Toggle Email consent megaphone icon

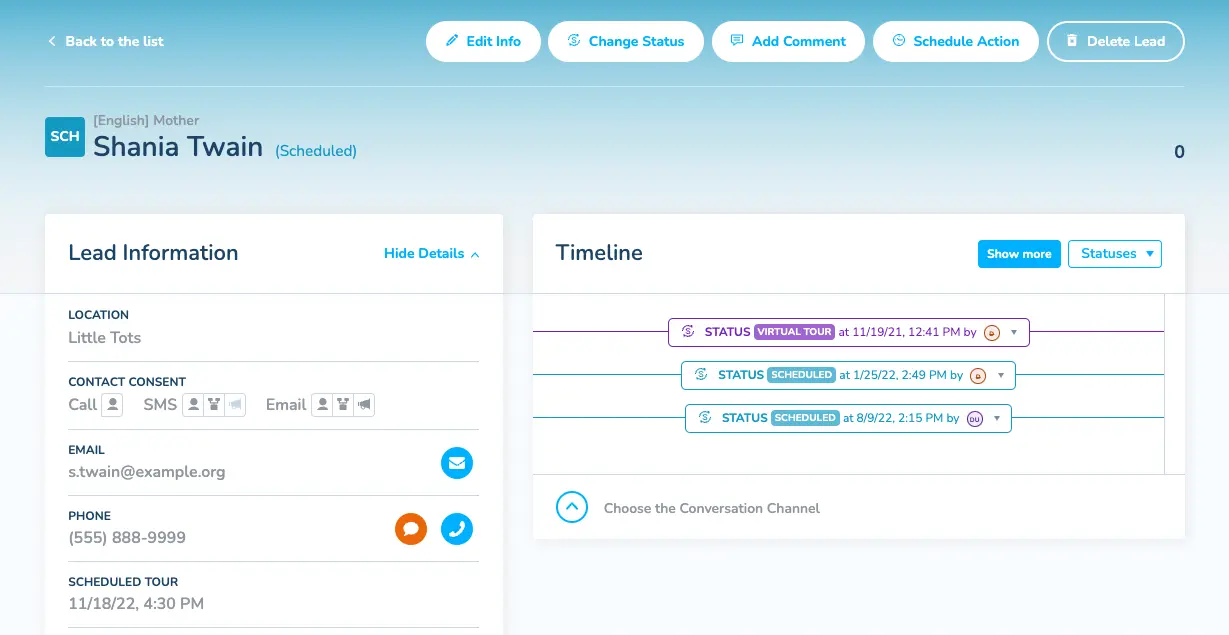(x=364, y=405)
